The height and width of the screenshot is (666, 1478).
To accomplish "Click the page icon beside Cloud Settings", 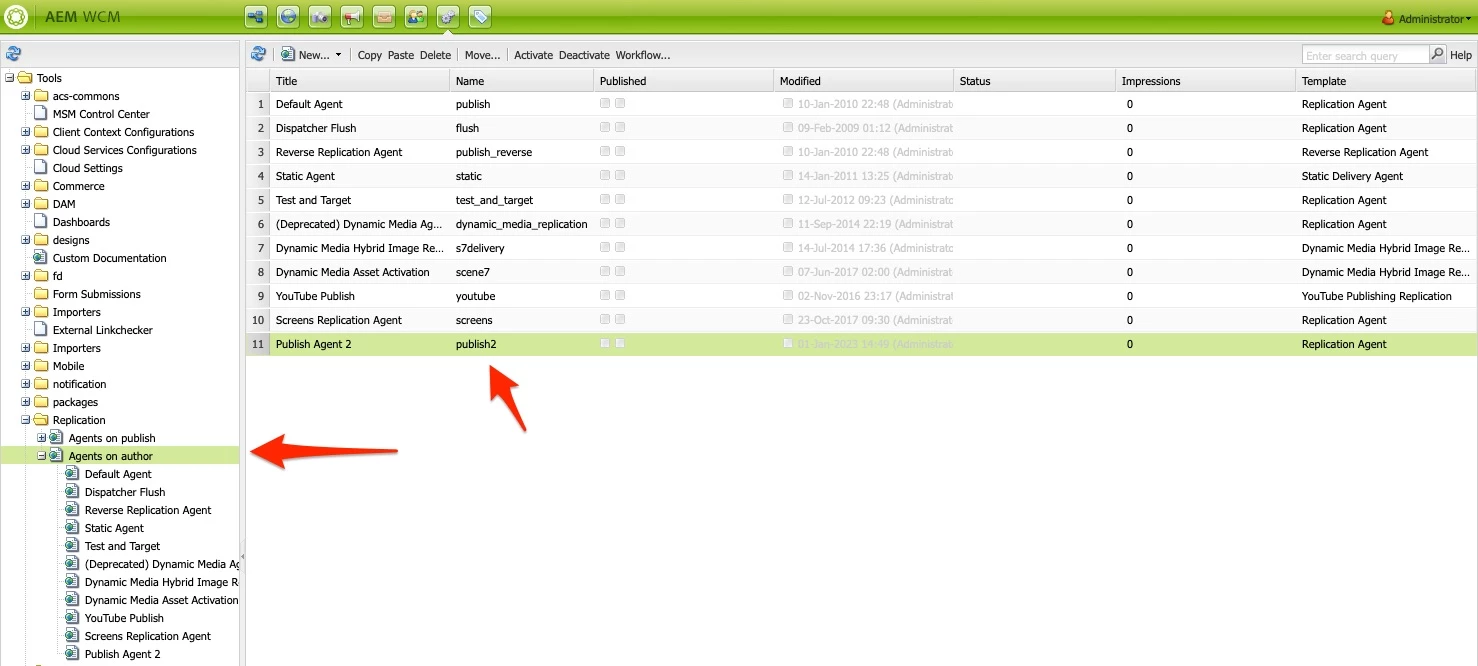I will [x=41, y=168].
